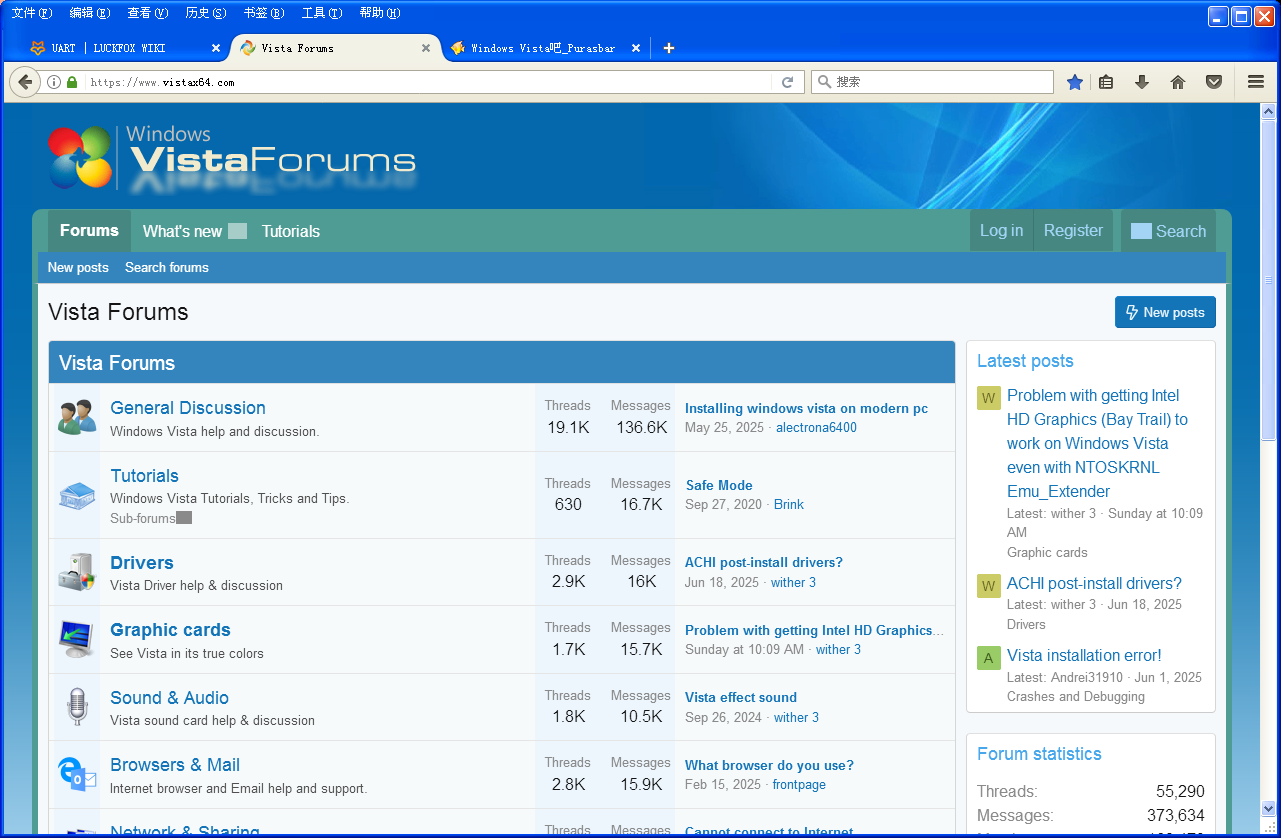Image resolution: width=1281 pixels, height=838 pixels.
Task: Click the site information (i) icon
Action: pos(54,82)
